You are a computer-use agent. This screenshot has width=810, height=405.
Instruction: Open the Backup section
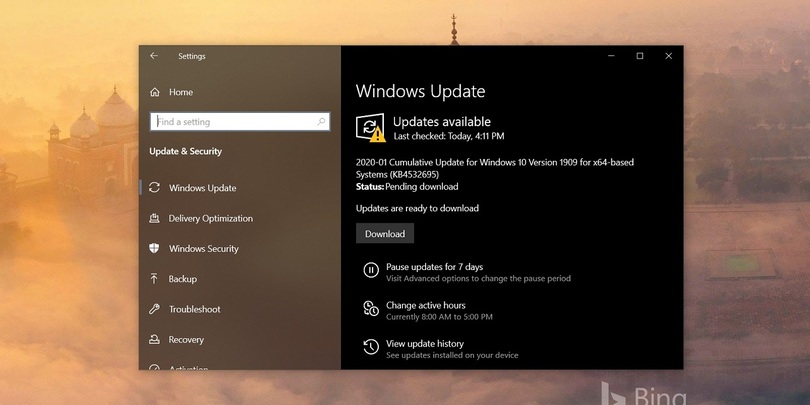[x=182, y=279]
